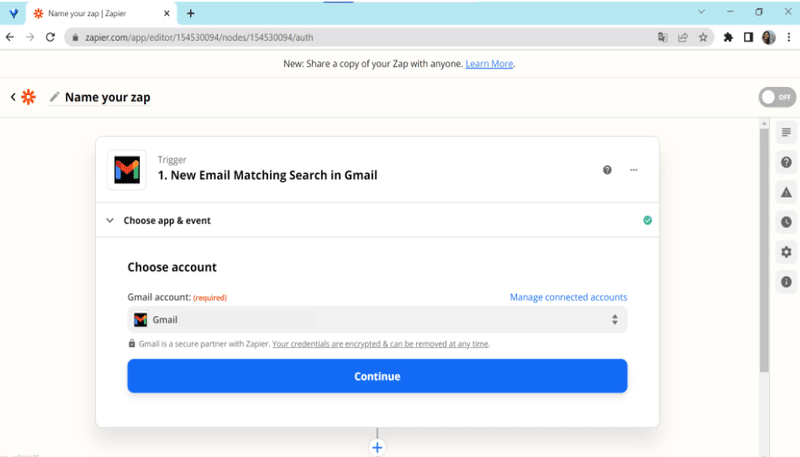Click the page vertical scrollbar

764,250
